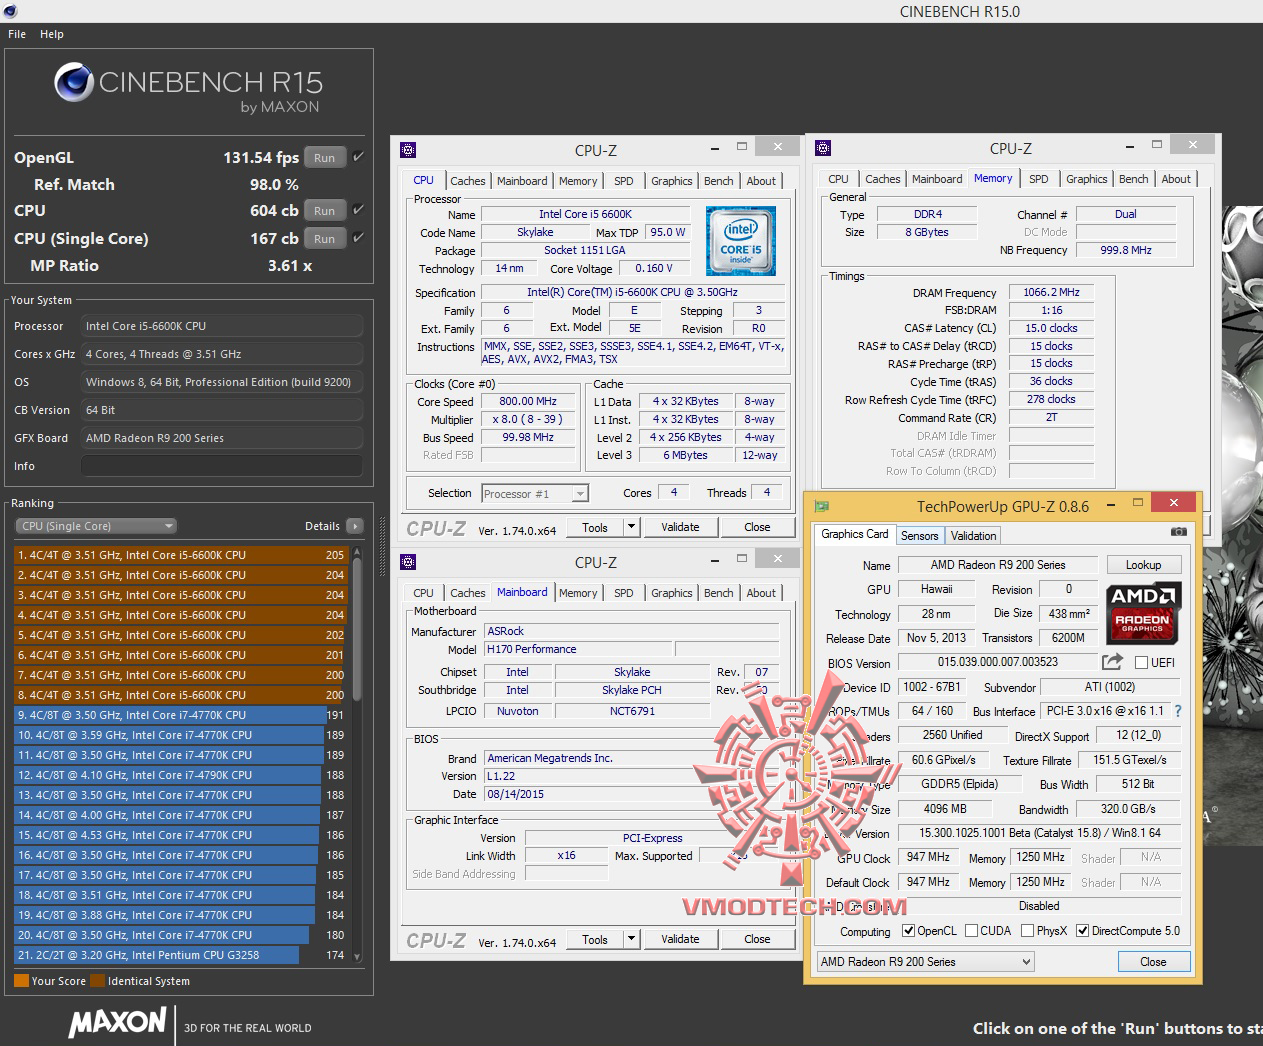Switch to the Caches tab in the top-left CPU-Z
Screen dimensions: 1263x1046
(467, 181)
